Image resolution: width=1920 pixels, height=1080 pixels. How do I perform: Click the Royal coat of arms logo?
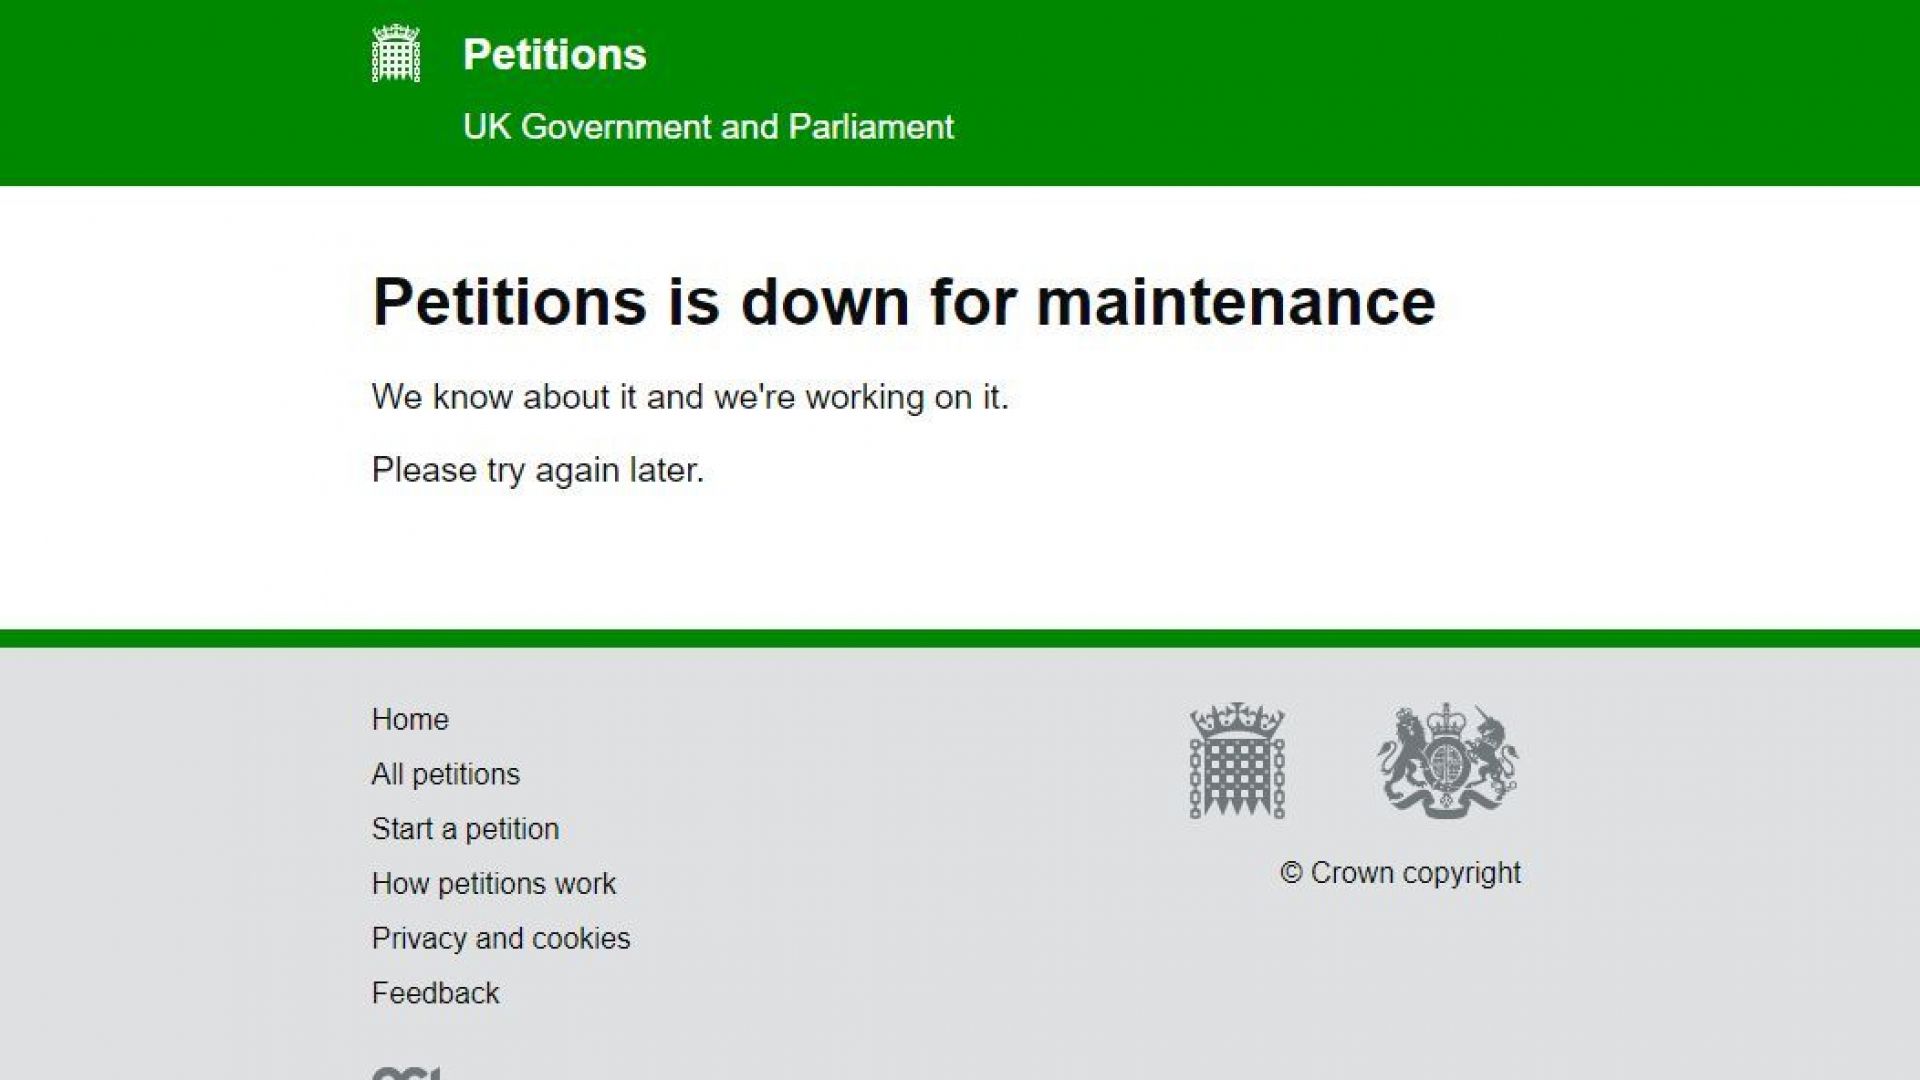(1447, 761)
